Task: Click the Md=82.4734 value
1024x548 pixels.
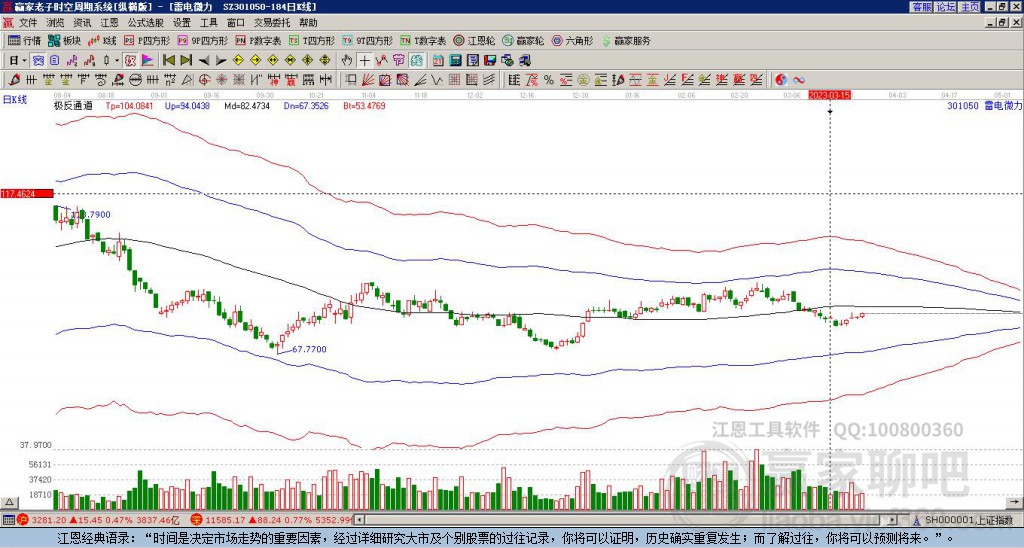Action: point(247,105)
